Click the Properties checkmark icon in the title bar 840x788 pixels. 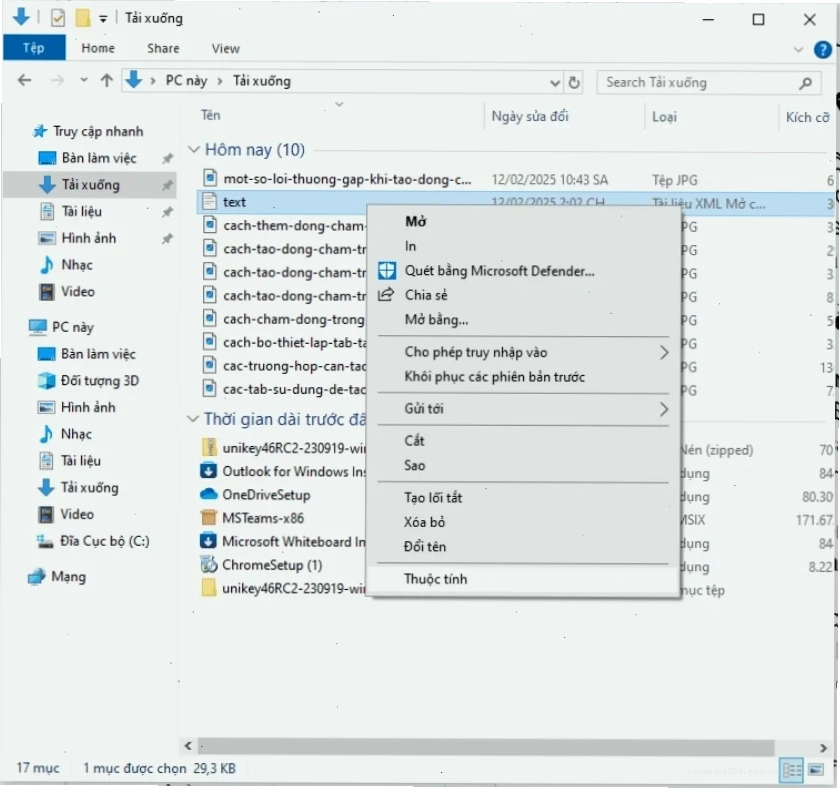(57, 19)
